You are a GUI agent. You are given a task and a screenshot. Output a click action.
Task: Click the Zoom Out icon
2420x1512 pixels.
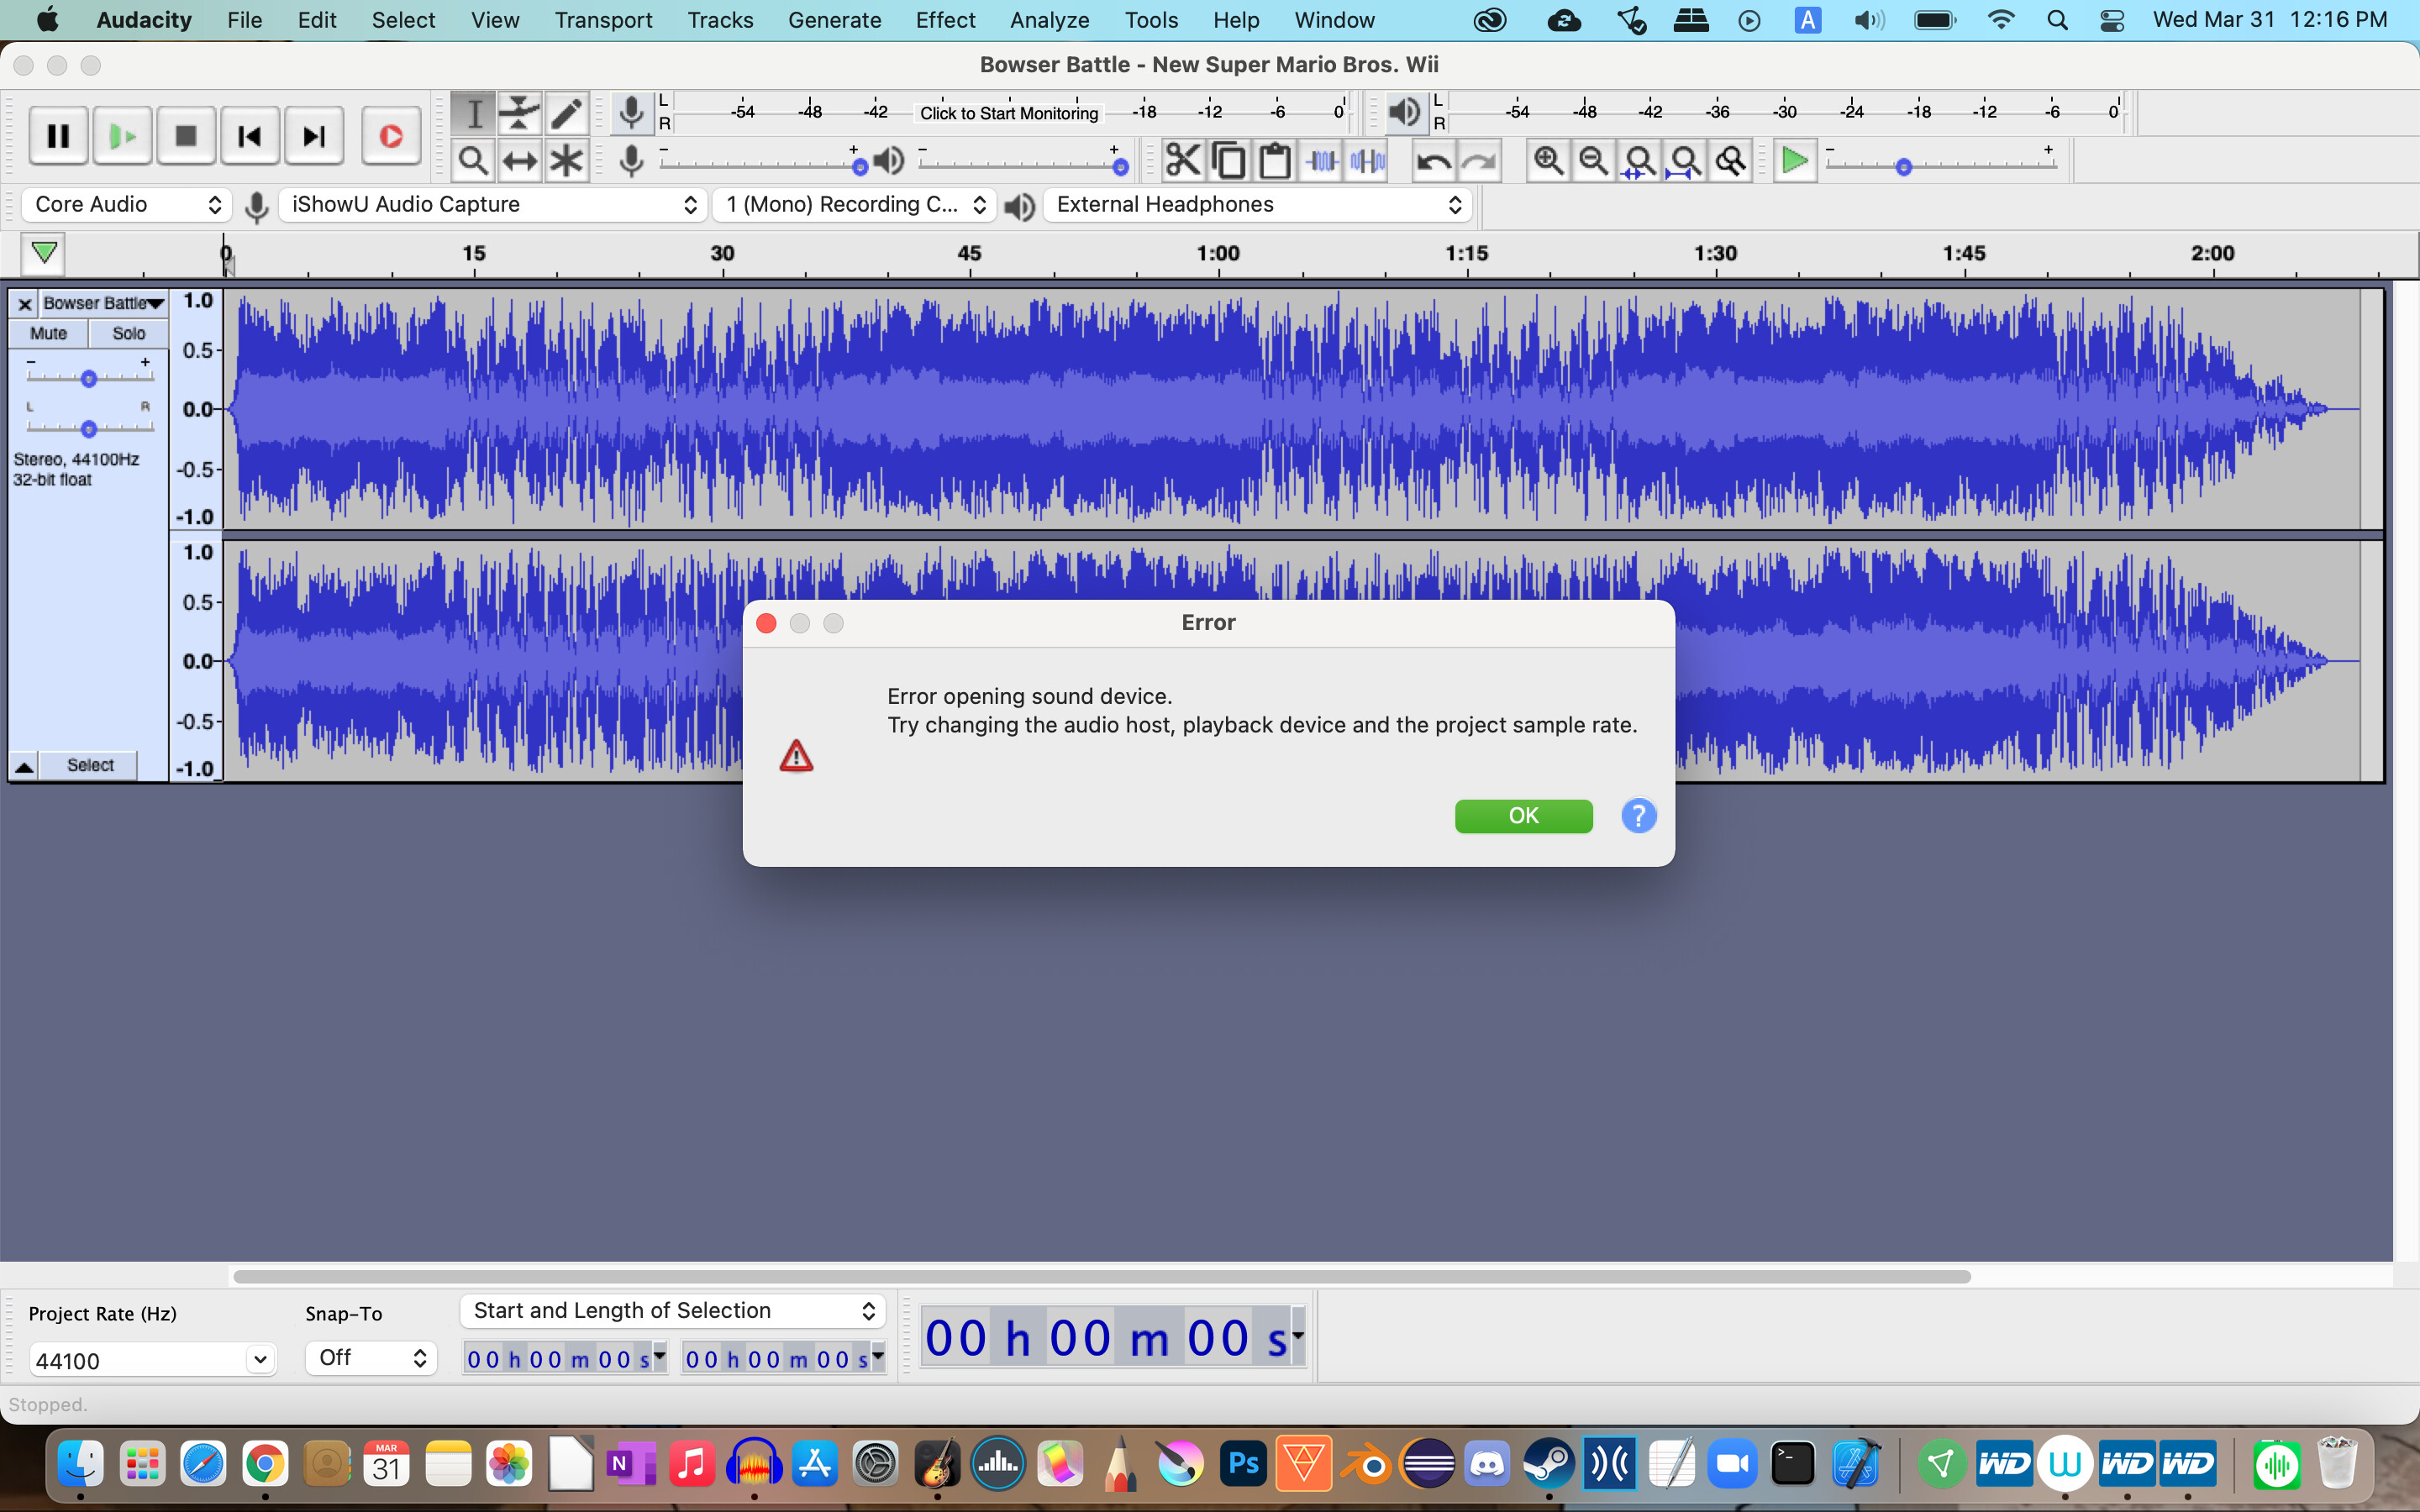tap(1594, 160)
